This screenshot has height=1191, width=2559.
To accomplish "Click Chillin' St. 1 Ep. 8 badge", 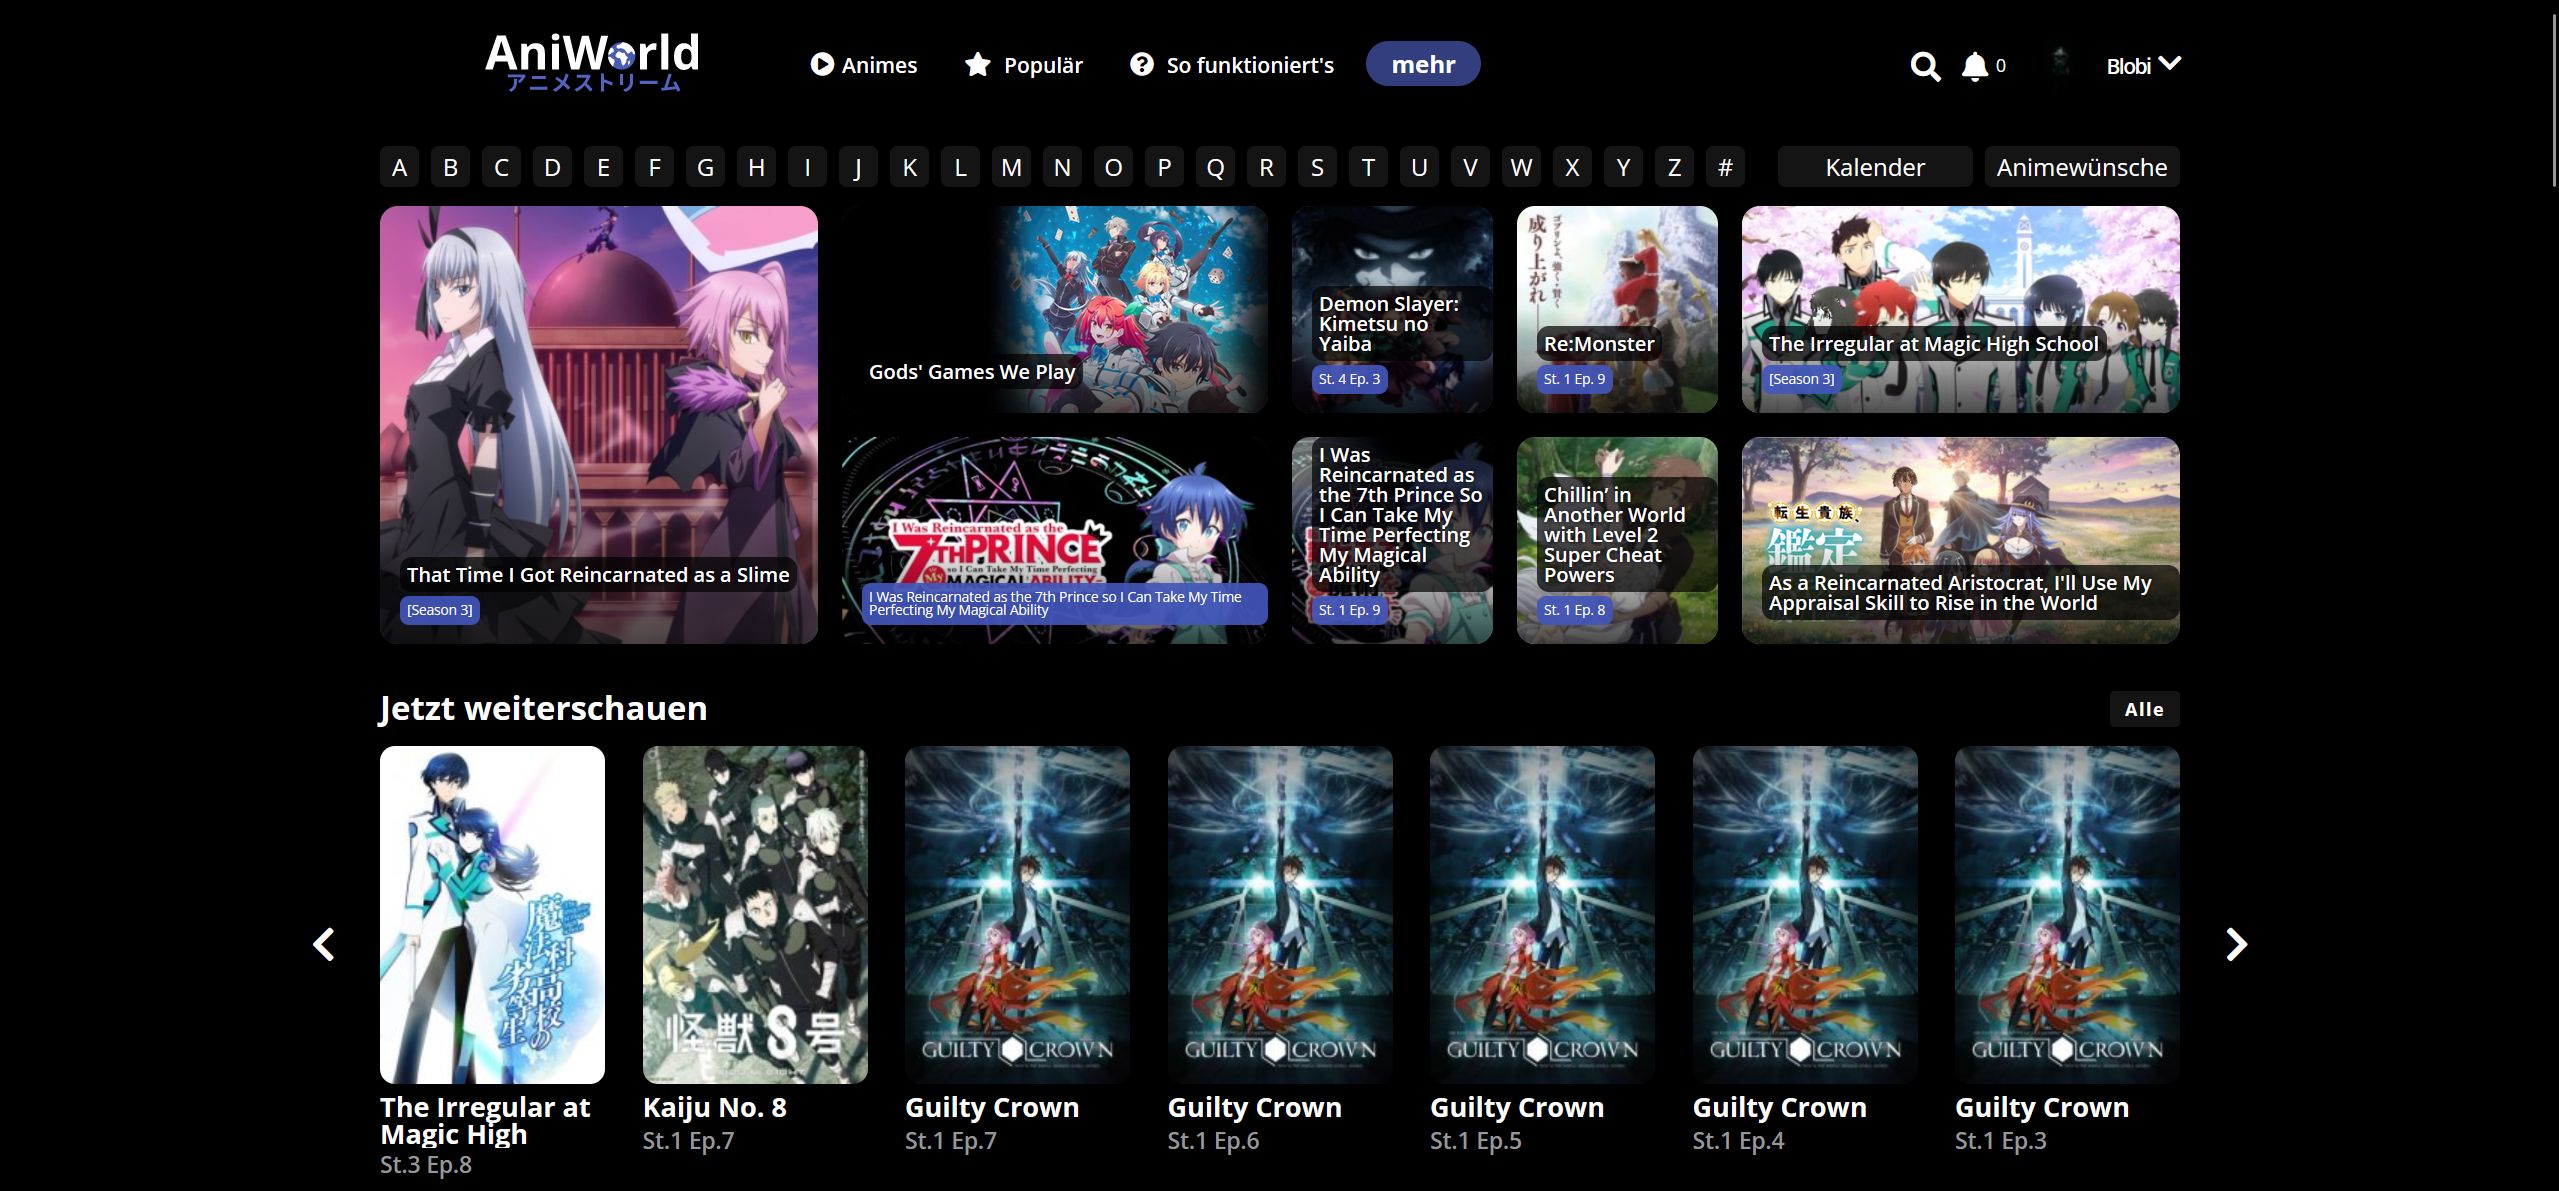I will tap(1574, 610).
